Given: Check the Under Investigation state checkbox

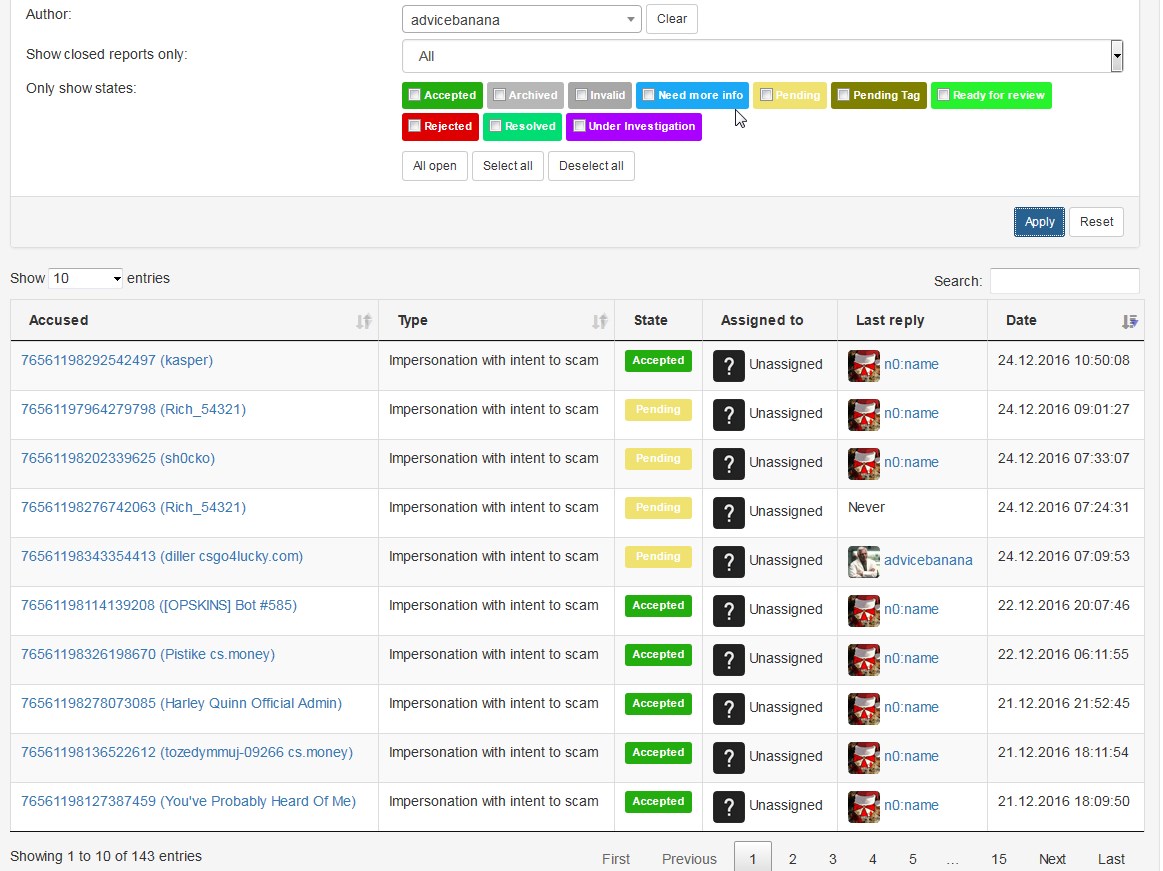Looking at the screenshot, I should pyautogui.click(x=578, y=127).
